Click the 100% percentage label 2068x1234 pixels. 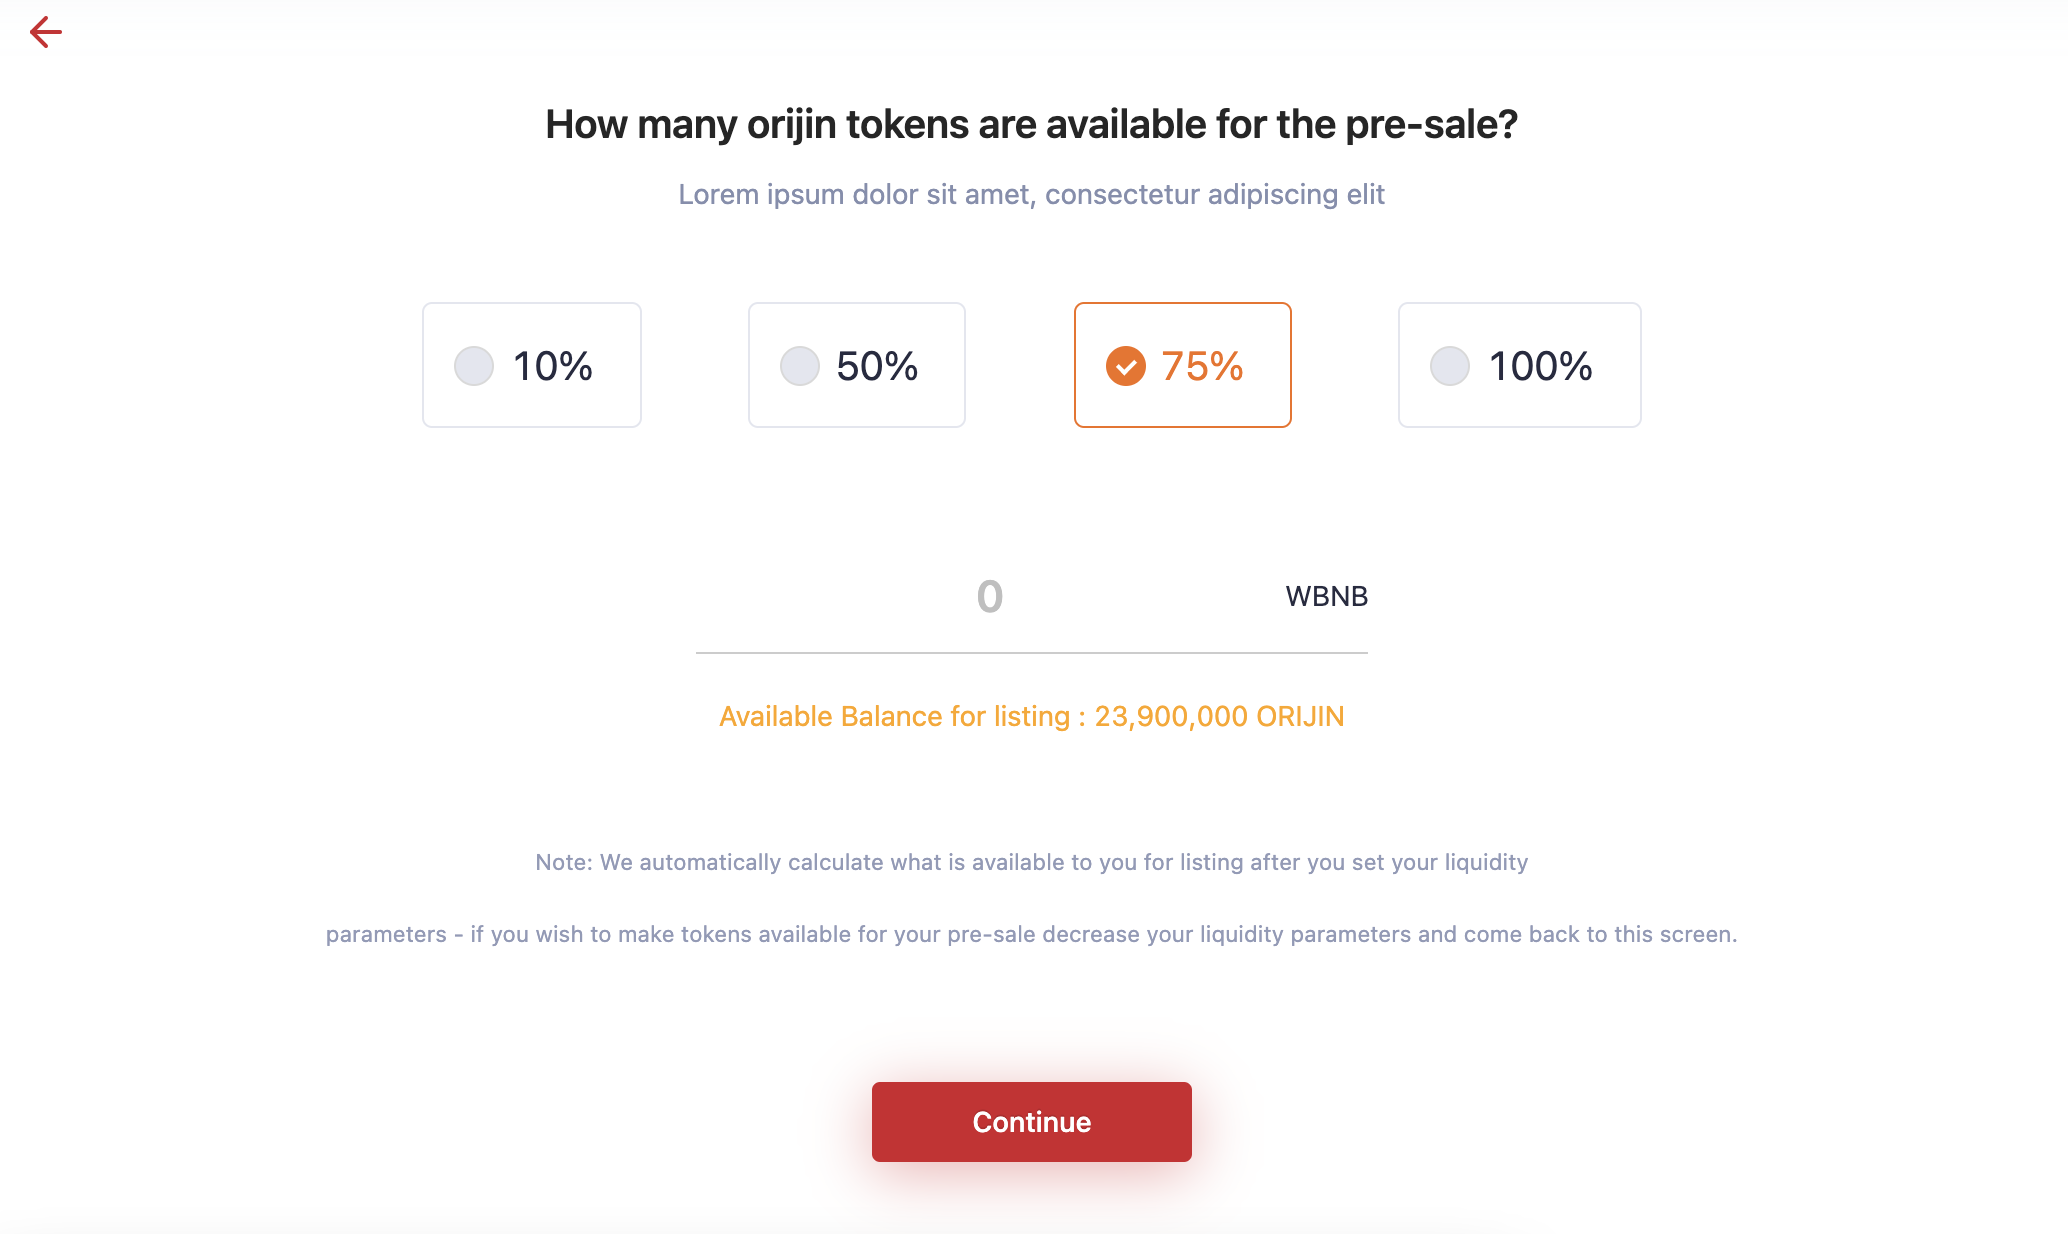[x=1541, y=366]
